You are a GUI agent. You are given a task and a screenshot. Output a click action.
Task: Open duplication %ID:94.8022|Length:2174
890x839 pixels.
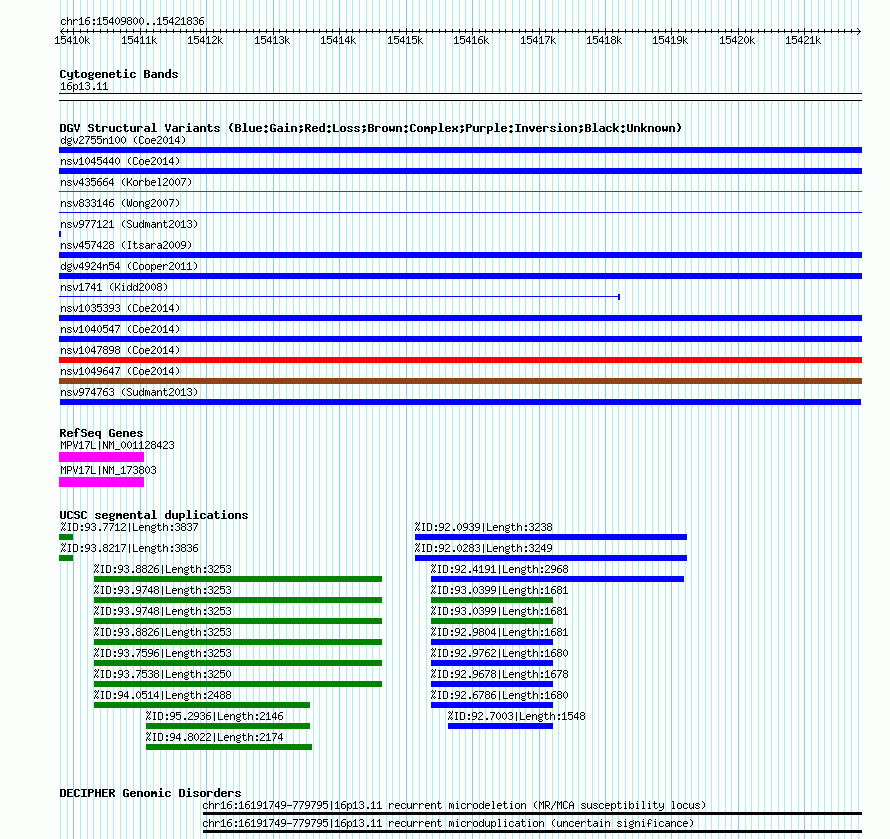229,747
